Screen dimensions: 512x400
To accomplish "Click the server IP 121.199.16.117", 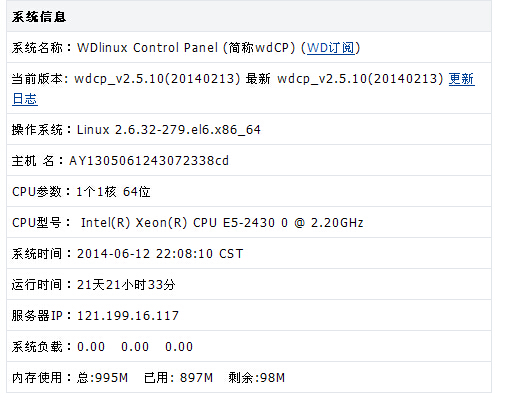I will coord(128,316).
